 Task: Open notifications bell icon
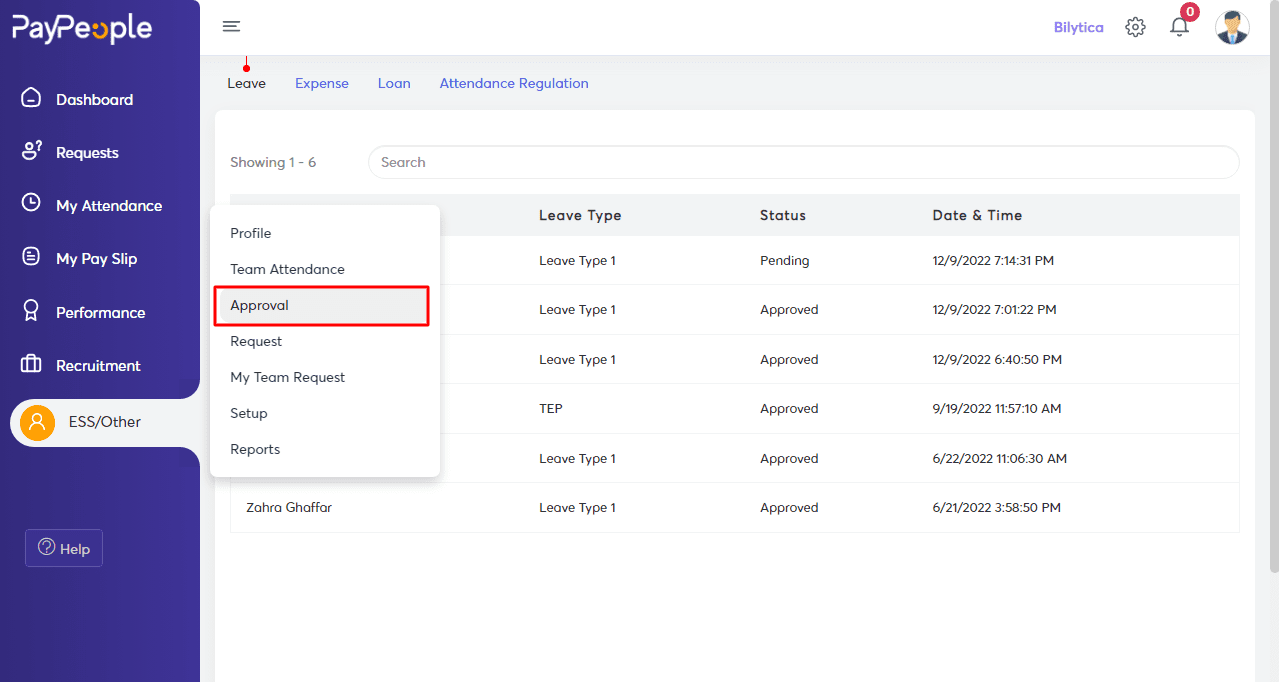pyautogui.click(x=1180, y=27)
